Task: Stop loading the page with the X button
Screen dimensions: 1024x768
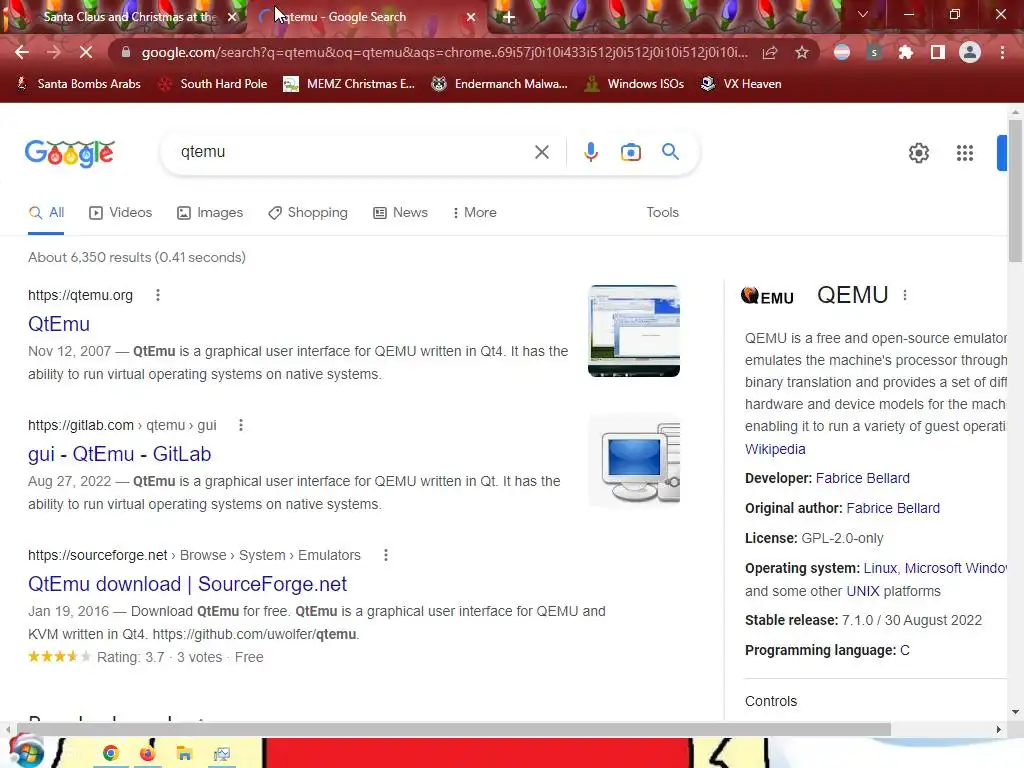Action: point(86,52)
